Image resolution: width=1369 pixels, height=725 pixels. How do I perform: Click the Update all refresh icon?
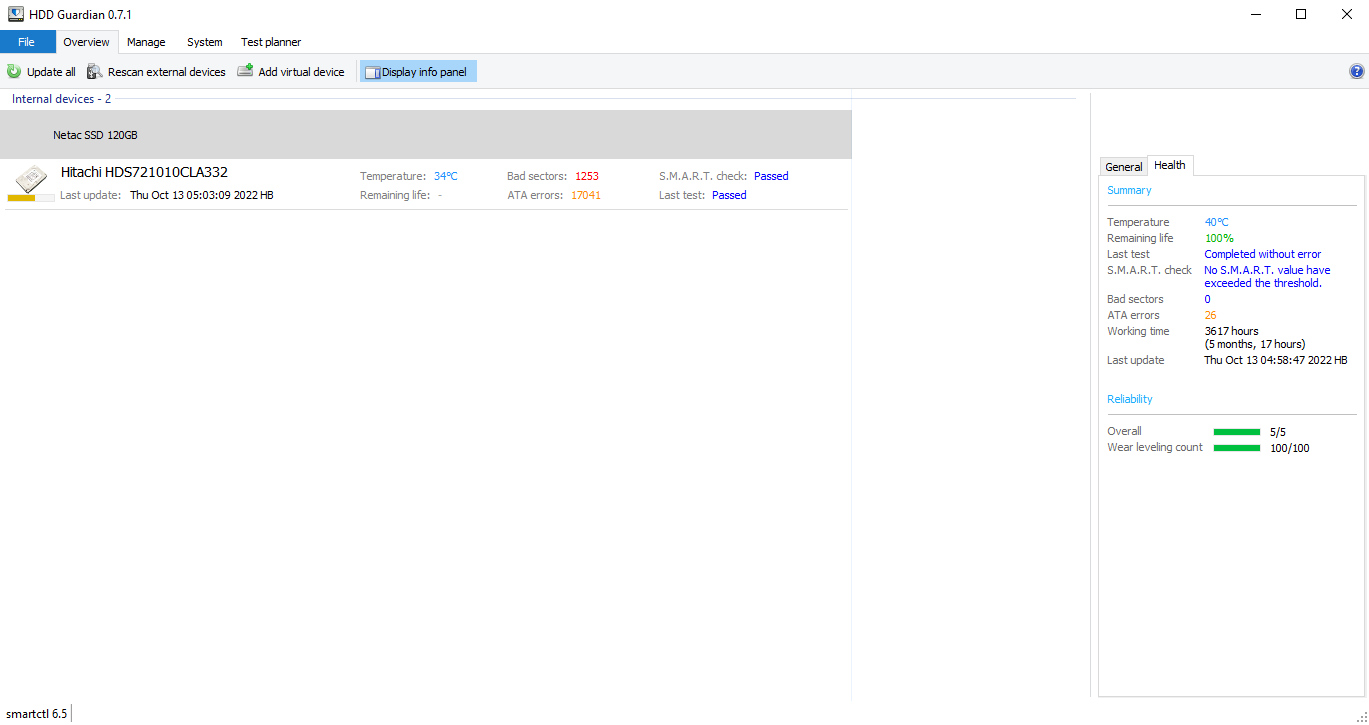[14, 72]
